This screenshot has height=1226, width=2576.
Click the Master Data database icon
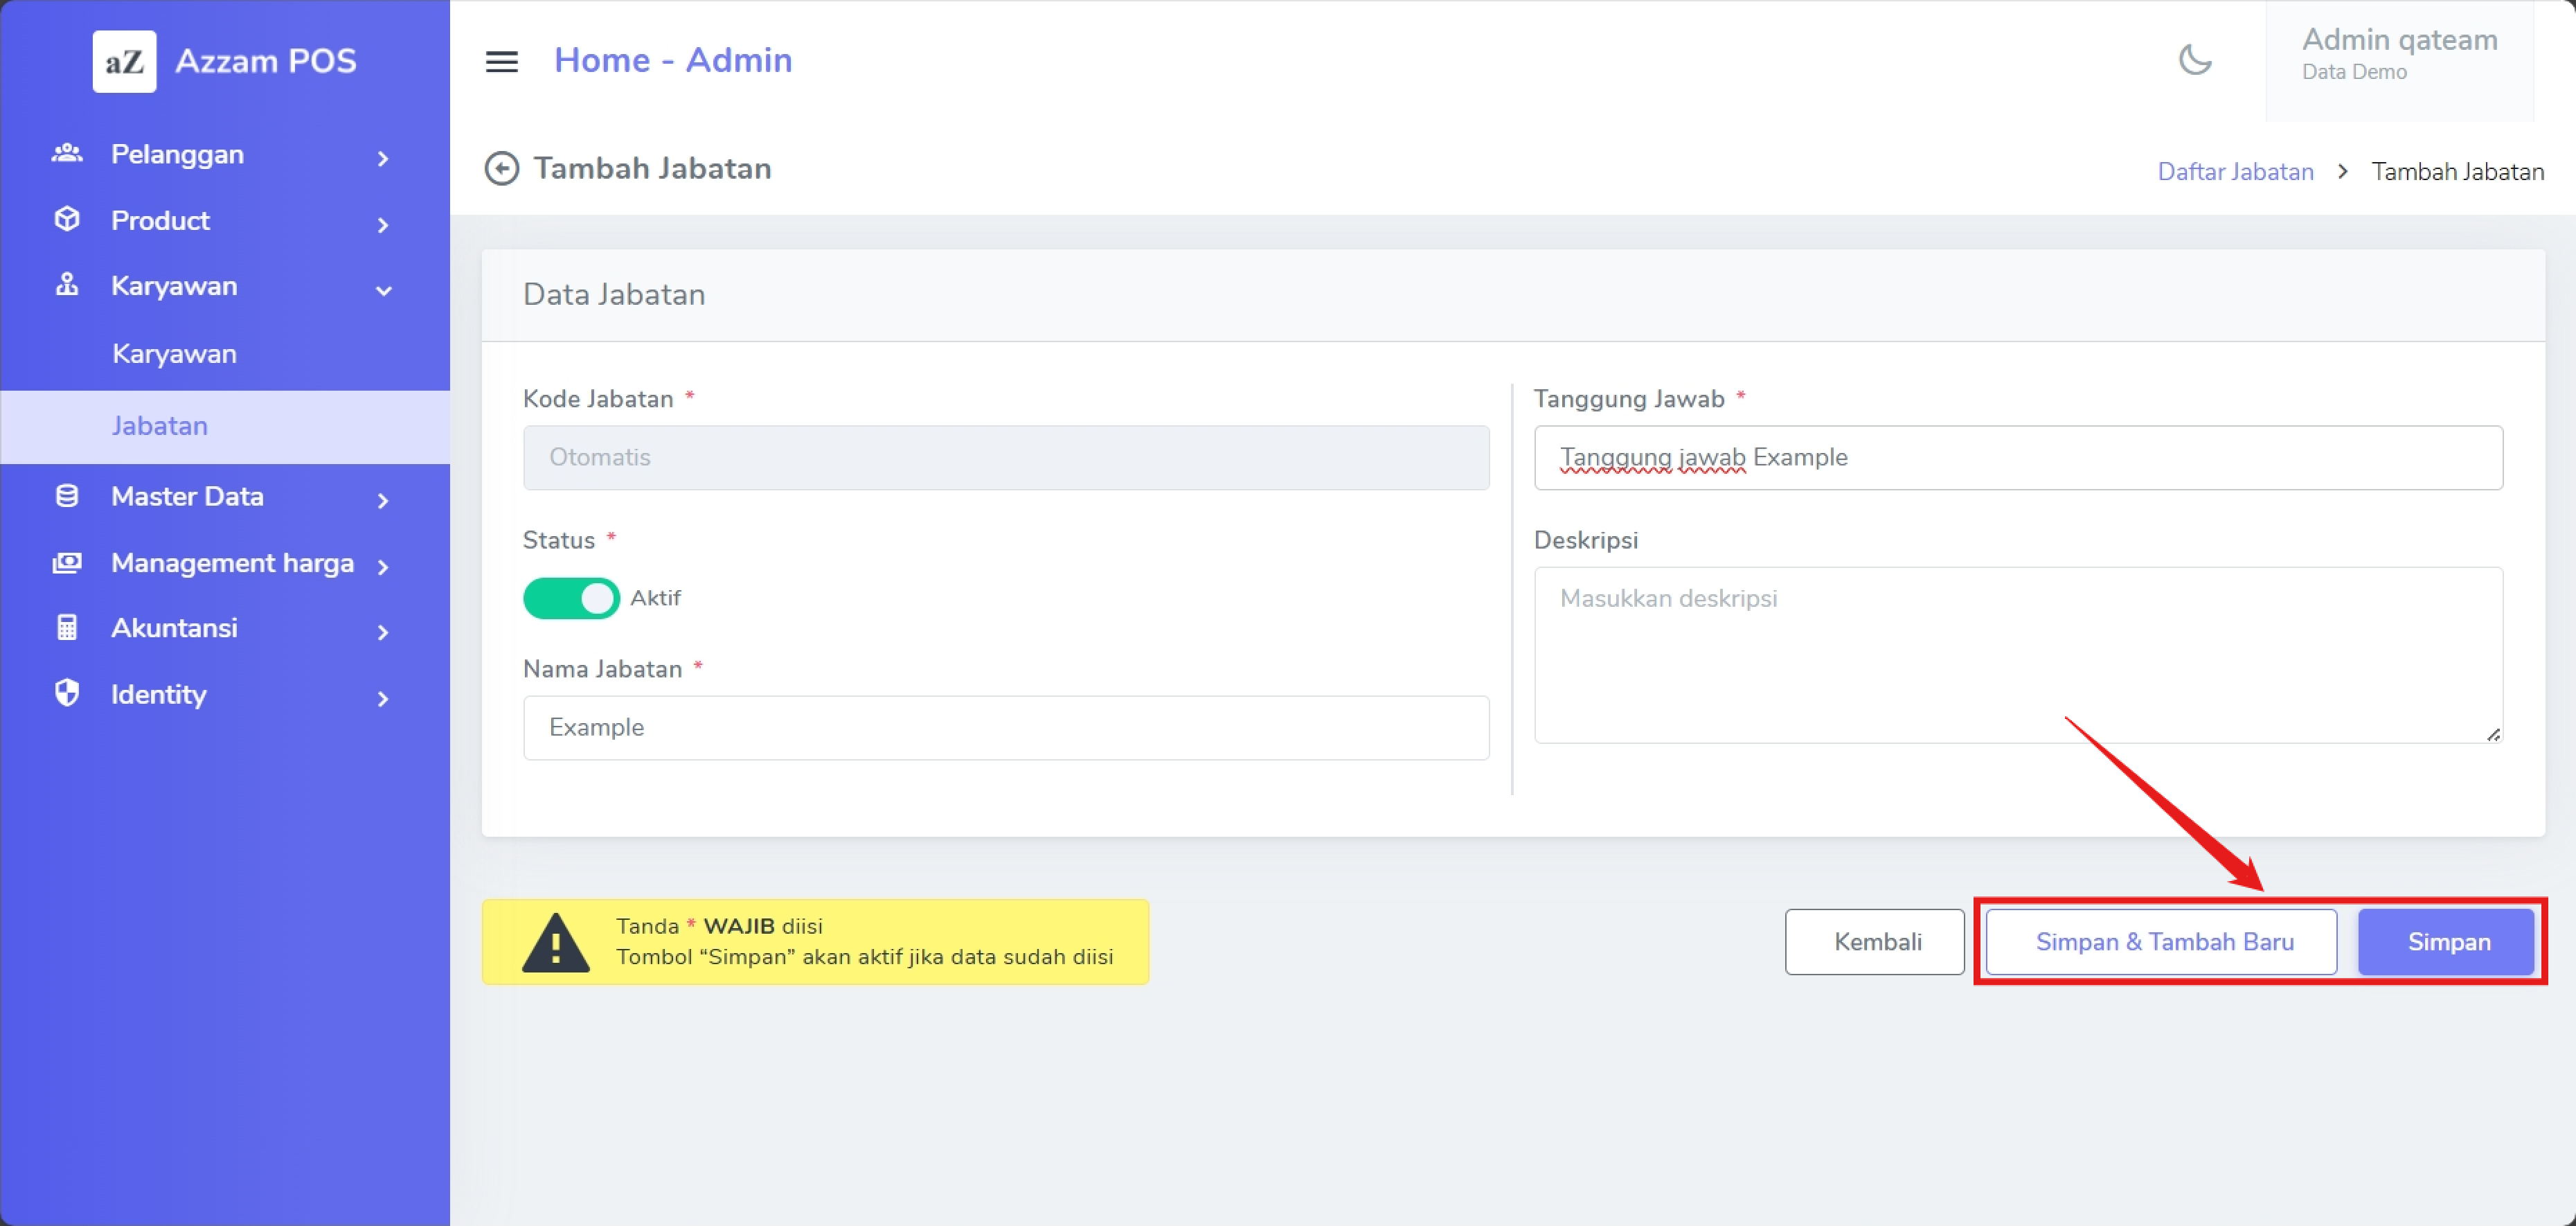coord(67,496)
